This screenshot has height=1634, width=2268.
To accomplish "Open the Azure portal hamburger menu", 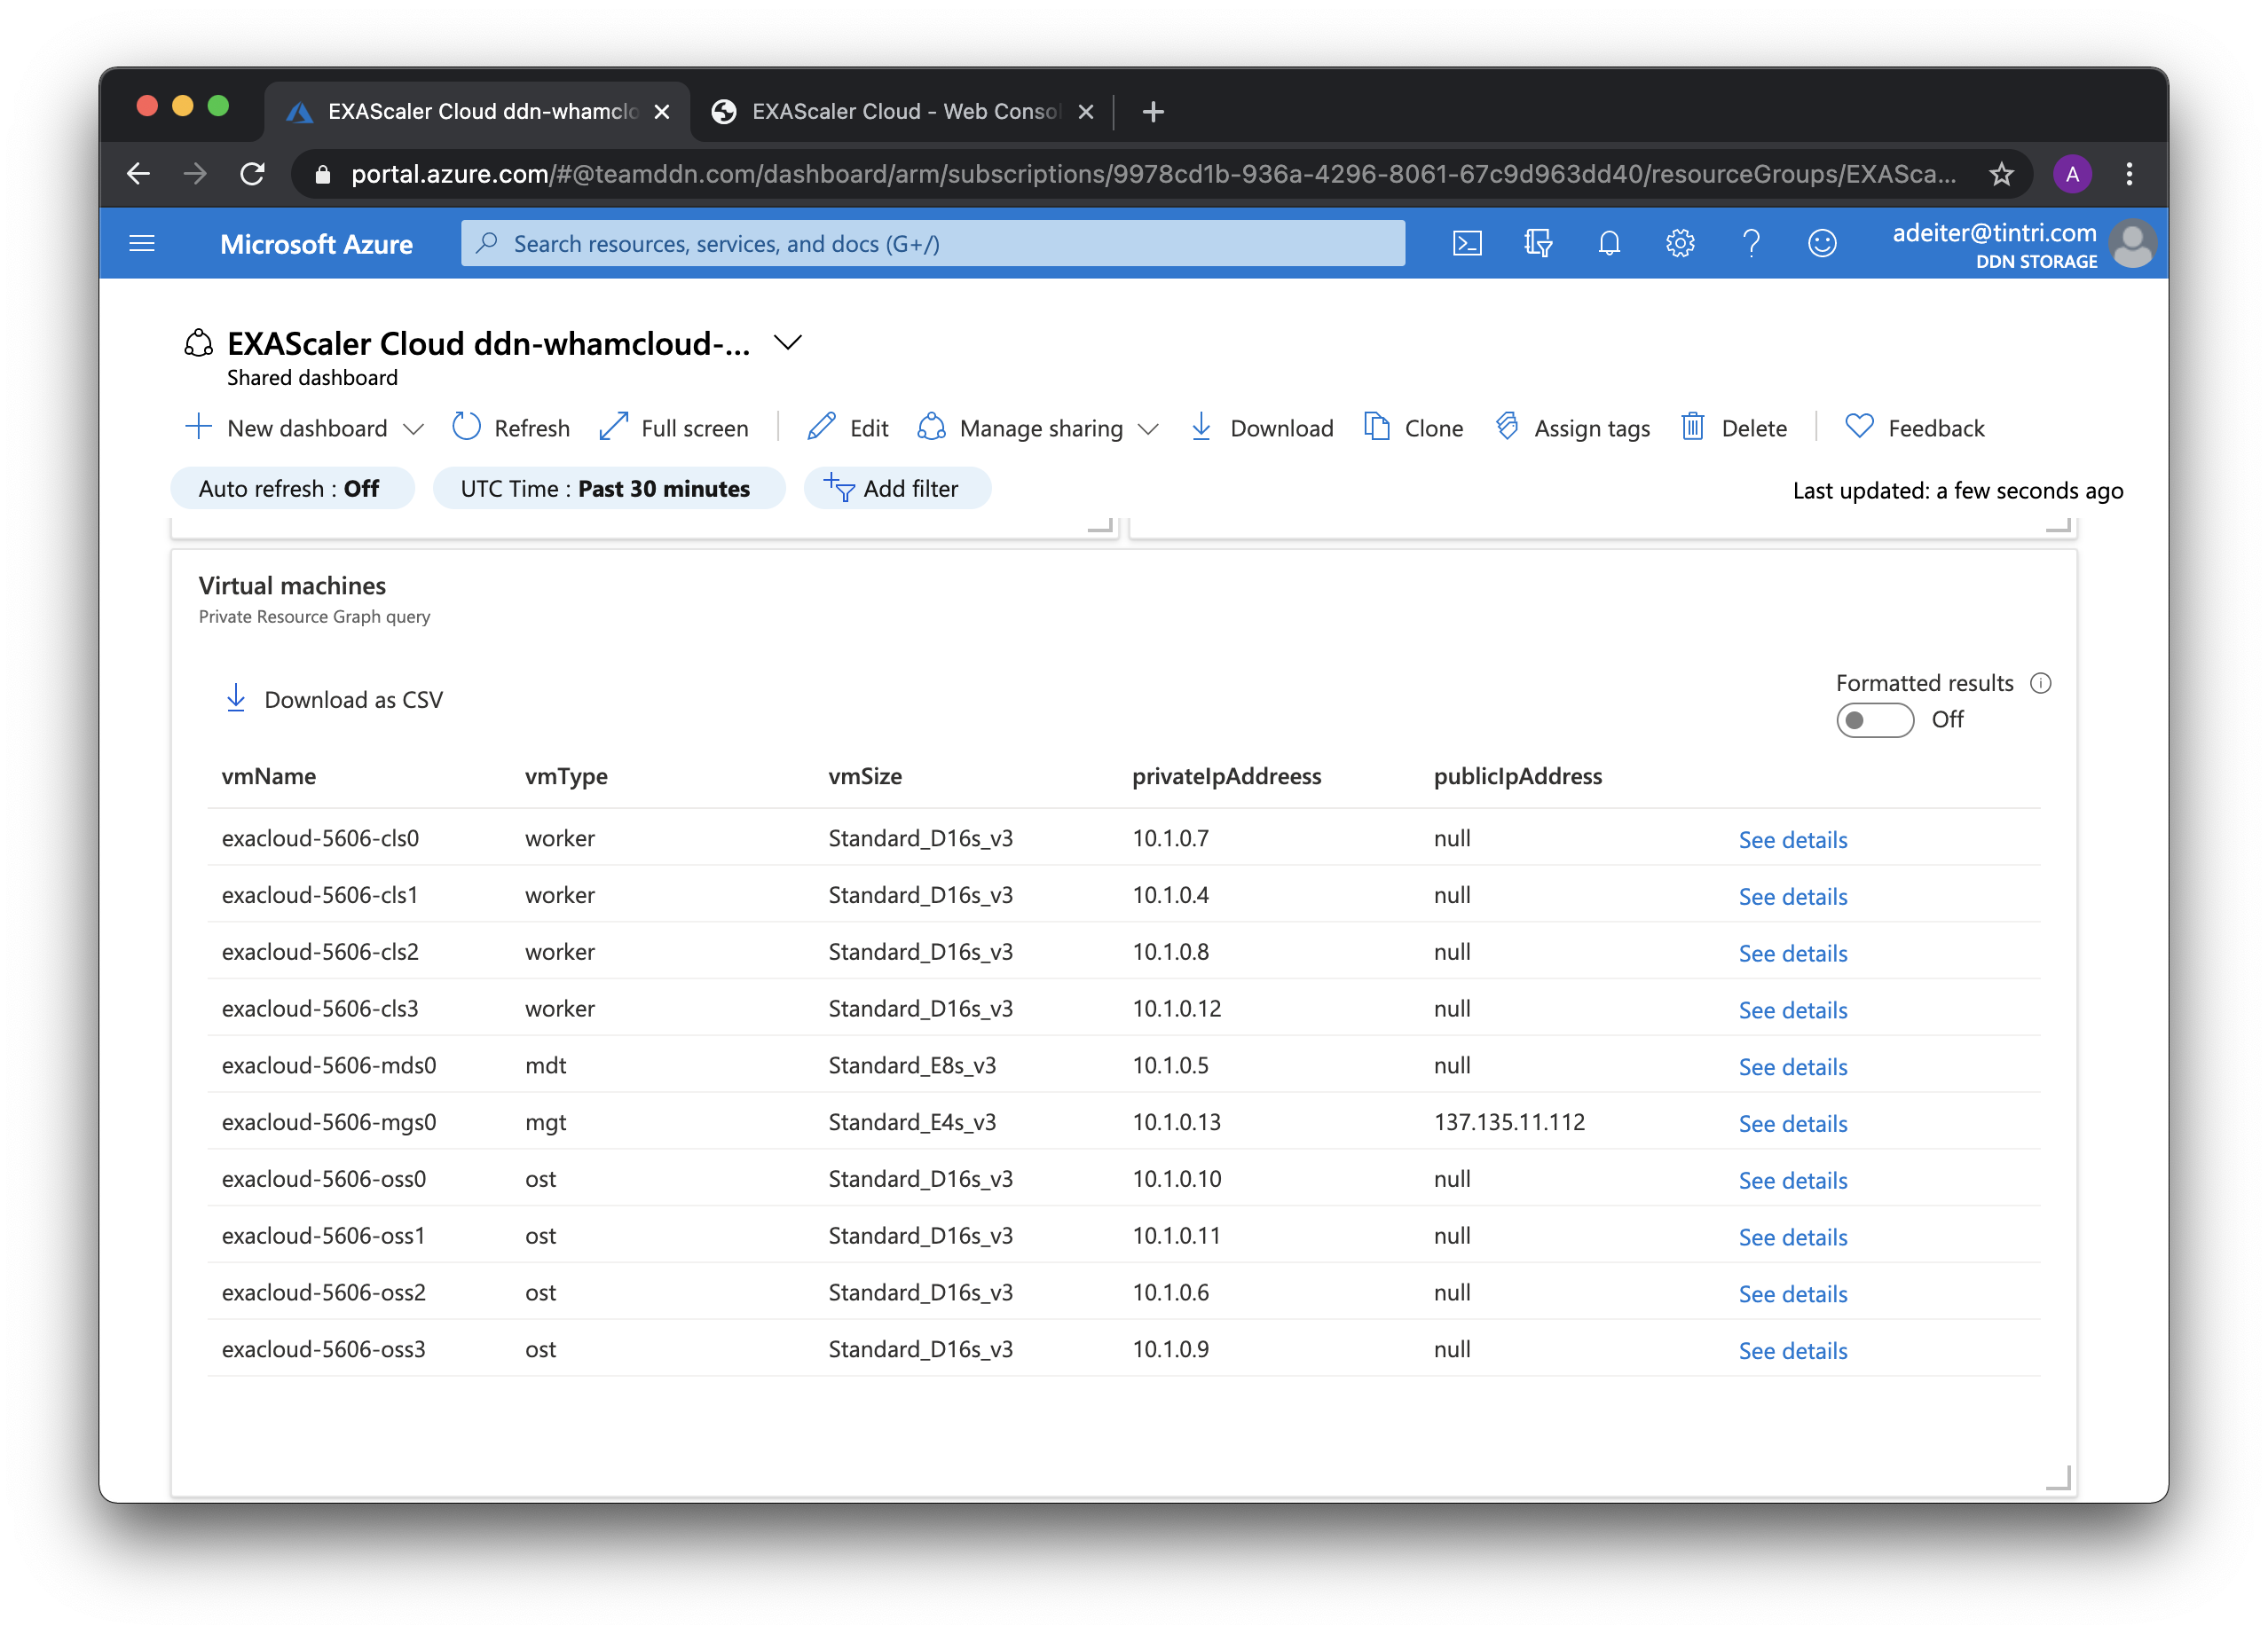I will pyautogui.click(x=142, y=243).
